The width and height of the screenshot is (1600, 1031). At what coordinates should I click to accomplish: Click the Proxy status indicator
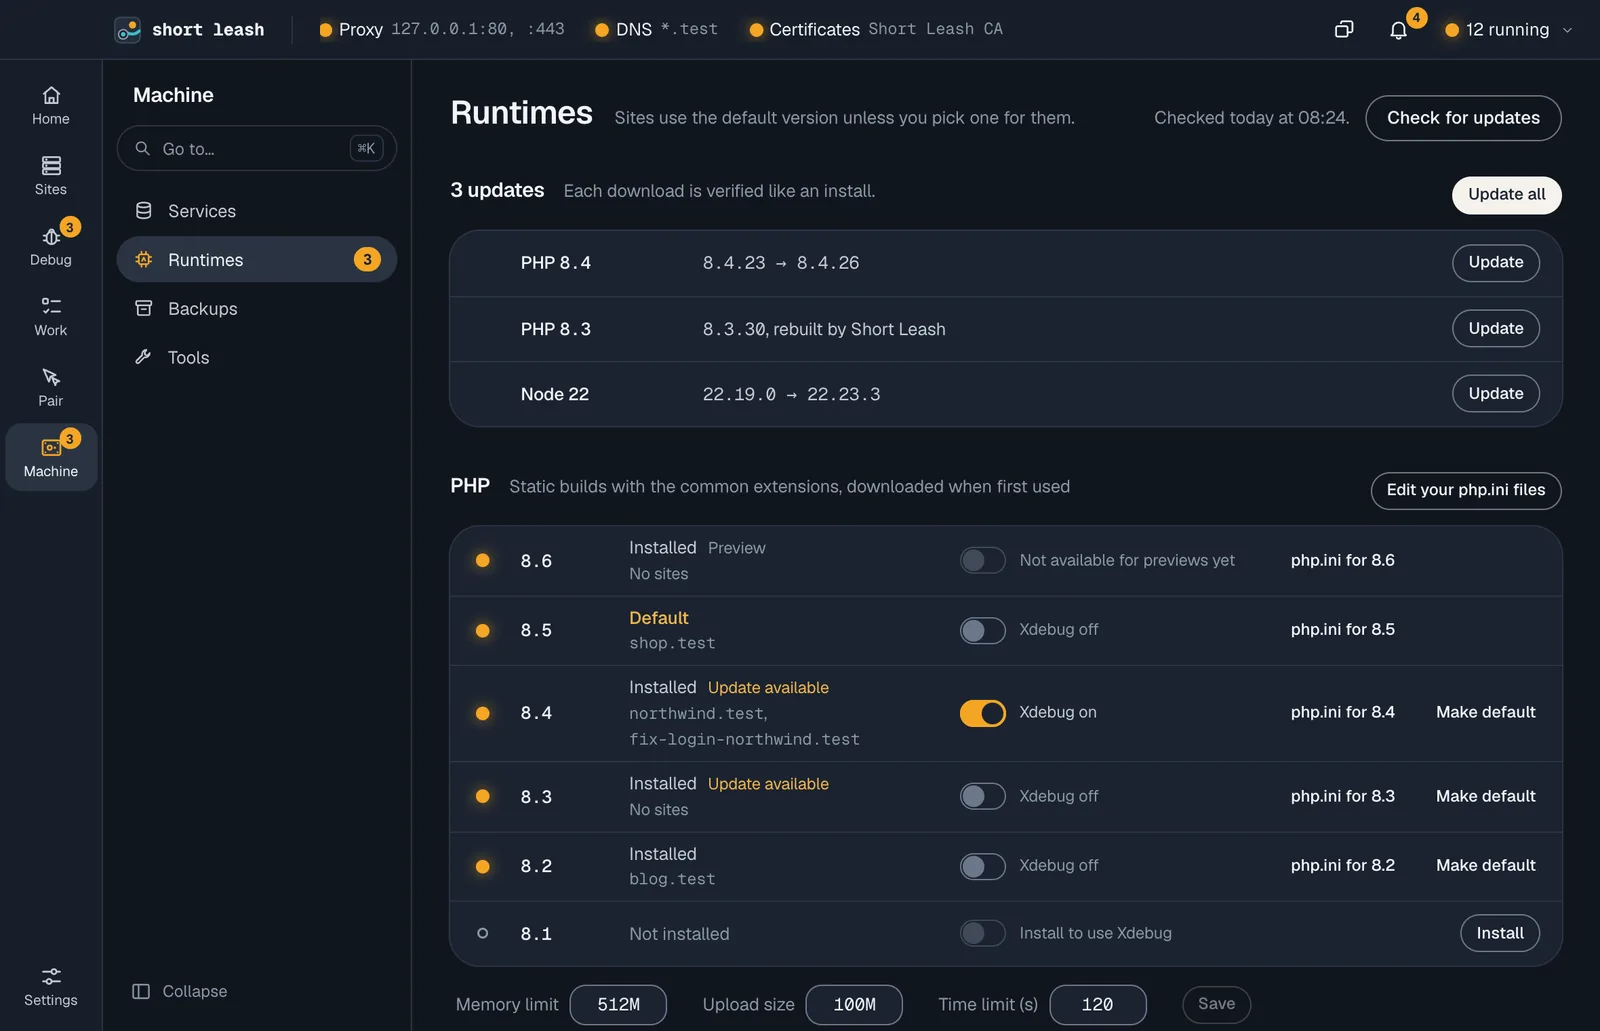click(442, 29)
